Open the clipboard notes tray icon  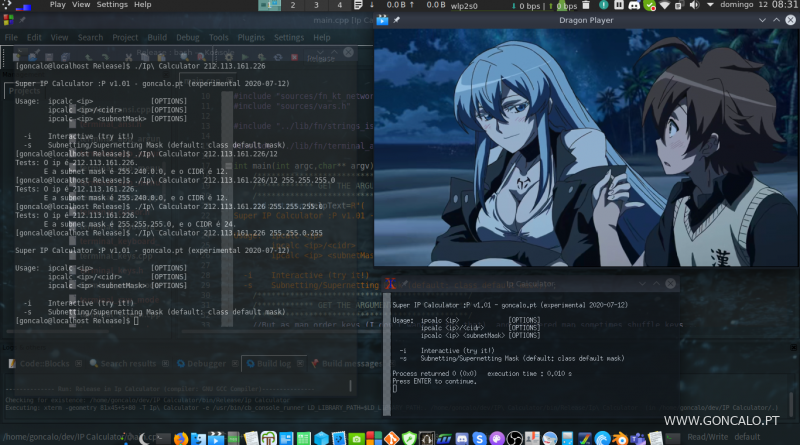tap(358, 5)
